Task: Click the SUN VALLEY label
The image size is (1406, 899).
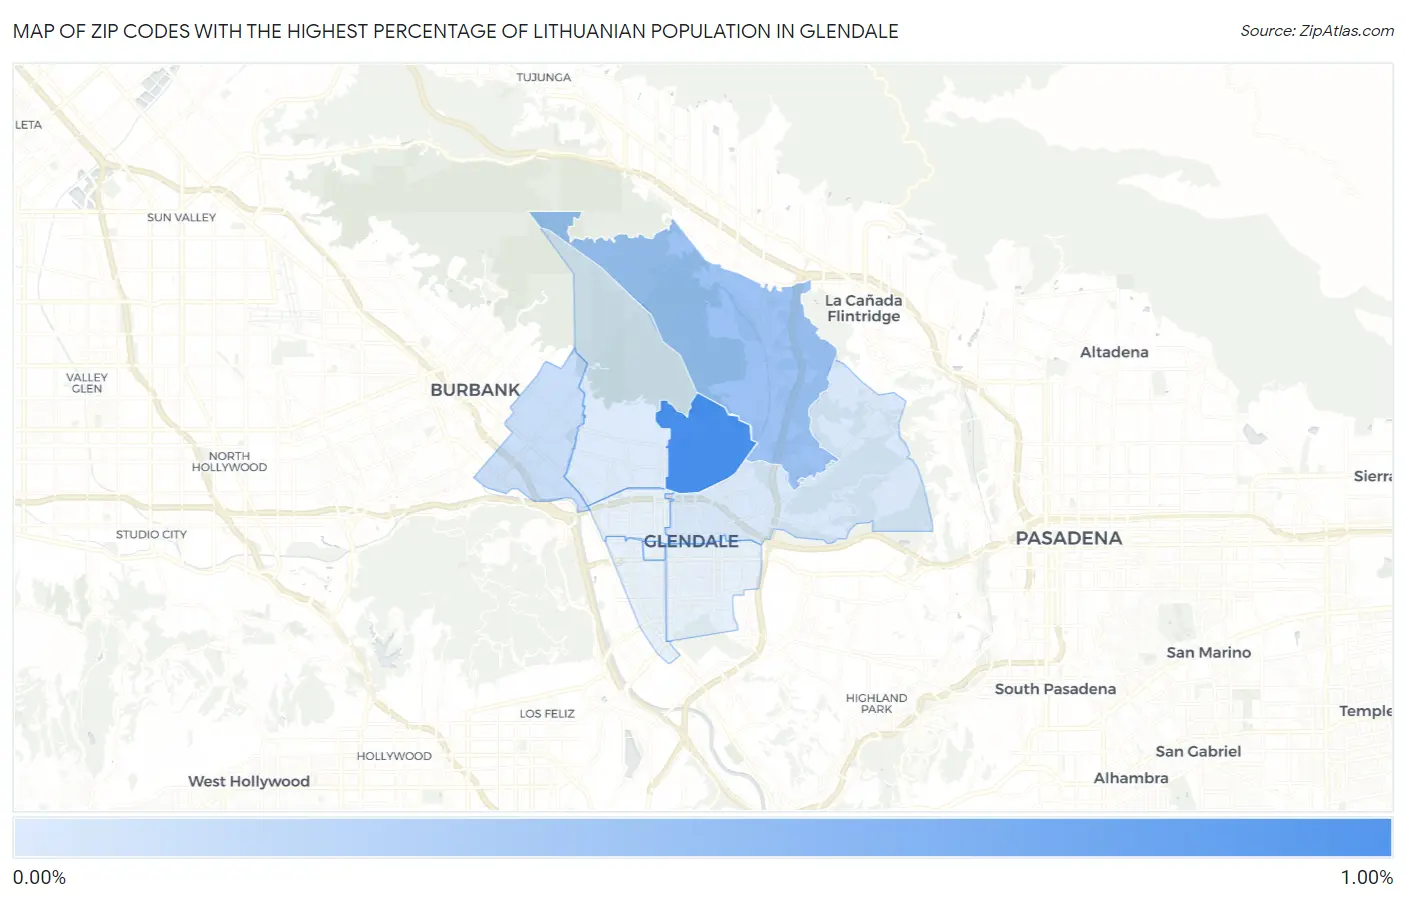Action: pyautogui.click(x=181, y=217)
